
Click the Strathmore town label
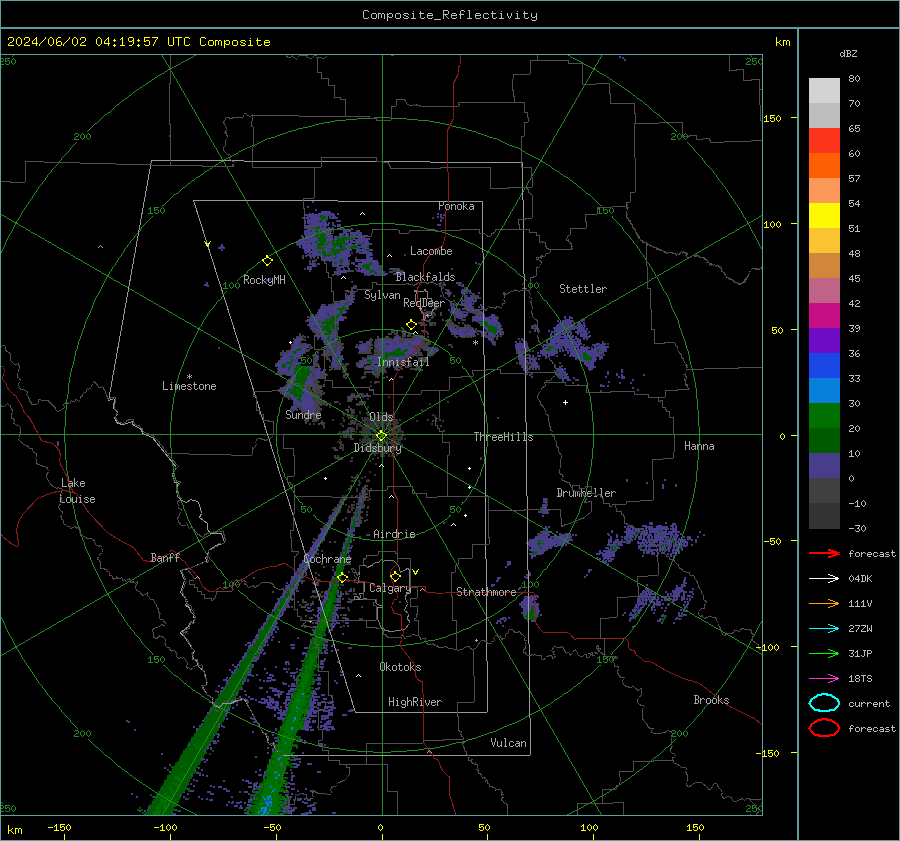click(486, 592)
